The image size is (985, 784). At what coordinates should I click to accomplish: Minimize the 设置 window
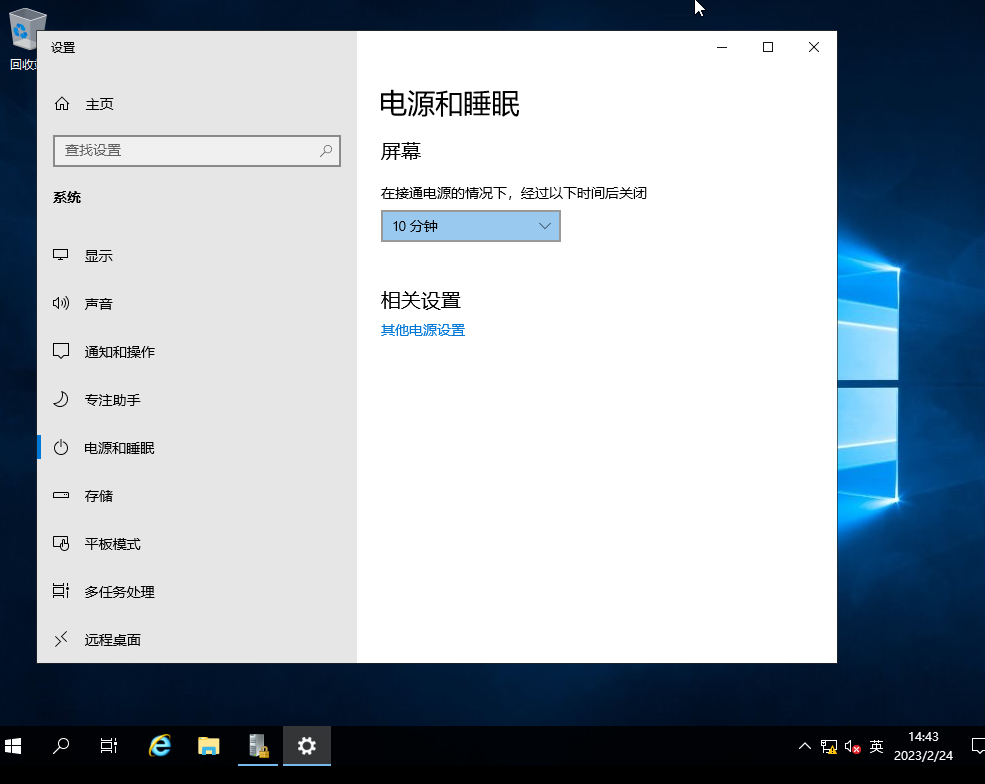(722, 47)
